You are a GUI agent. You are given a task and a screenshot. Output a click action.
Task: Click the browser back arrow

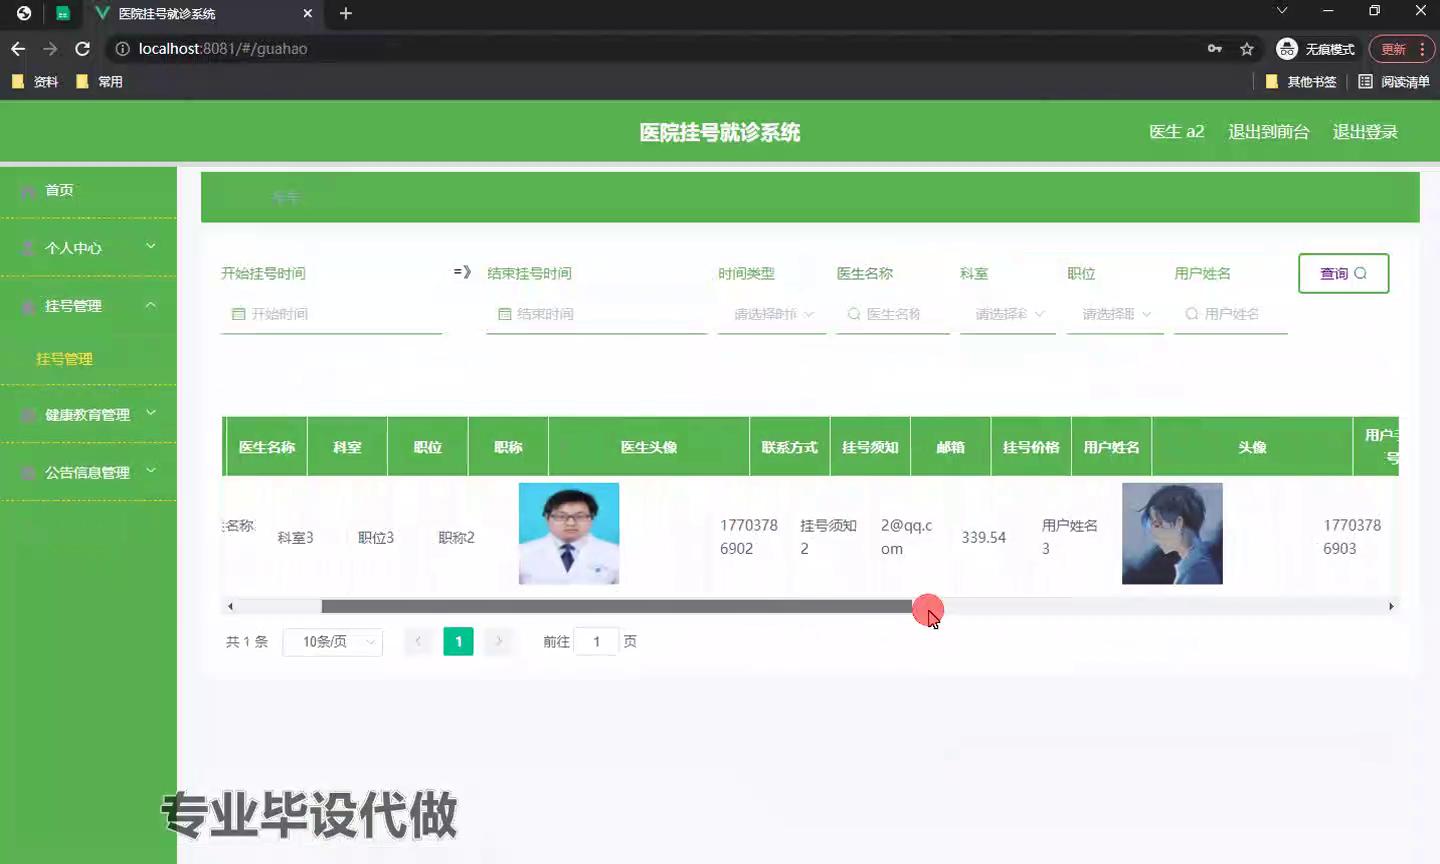[x=18, y=49]
